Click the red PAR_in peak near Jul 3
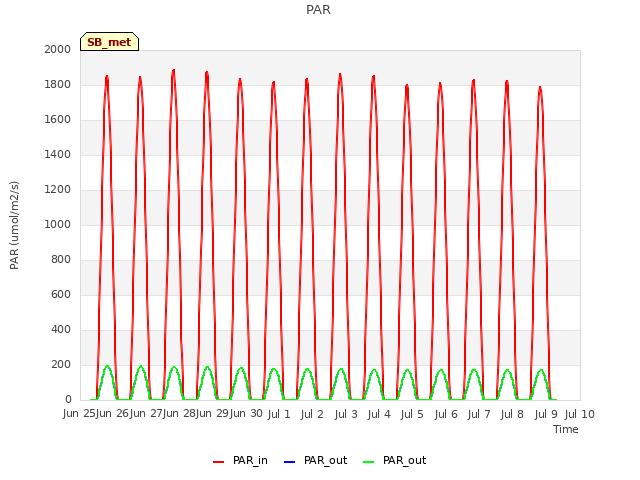Image resolution: width=640 pixels, height=480 pixels. [340, 75]
